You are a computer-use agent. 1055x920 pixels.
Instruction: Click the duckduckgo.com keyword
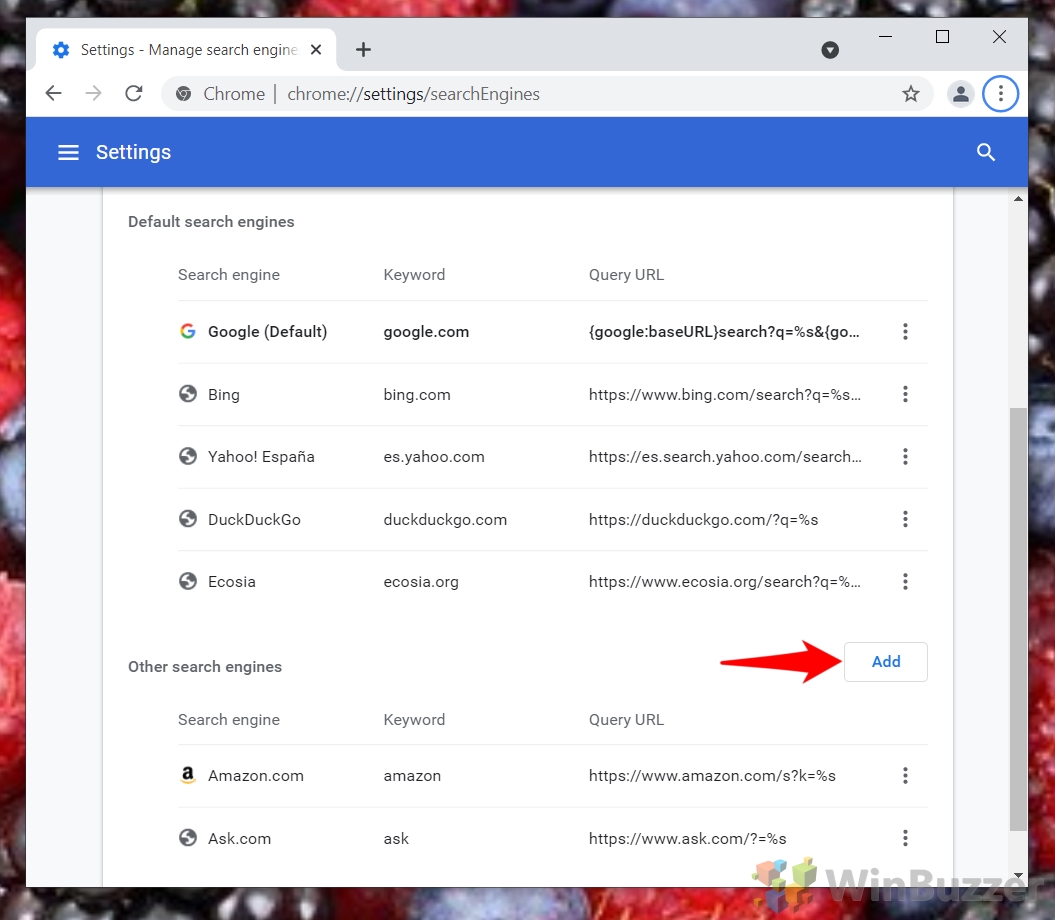pos(445,520)
